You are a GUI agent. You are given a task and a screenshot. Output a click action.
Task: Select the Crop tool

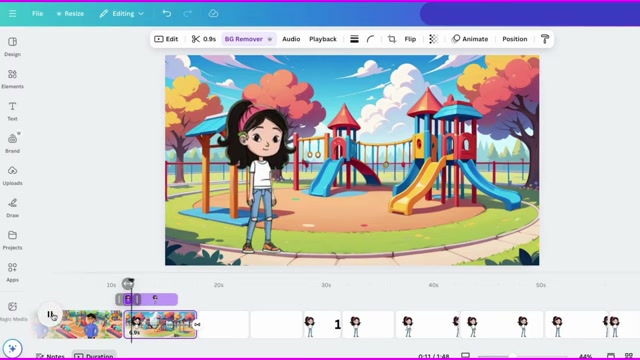[392, 39]
